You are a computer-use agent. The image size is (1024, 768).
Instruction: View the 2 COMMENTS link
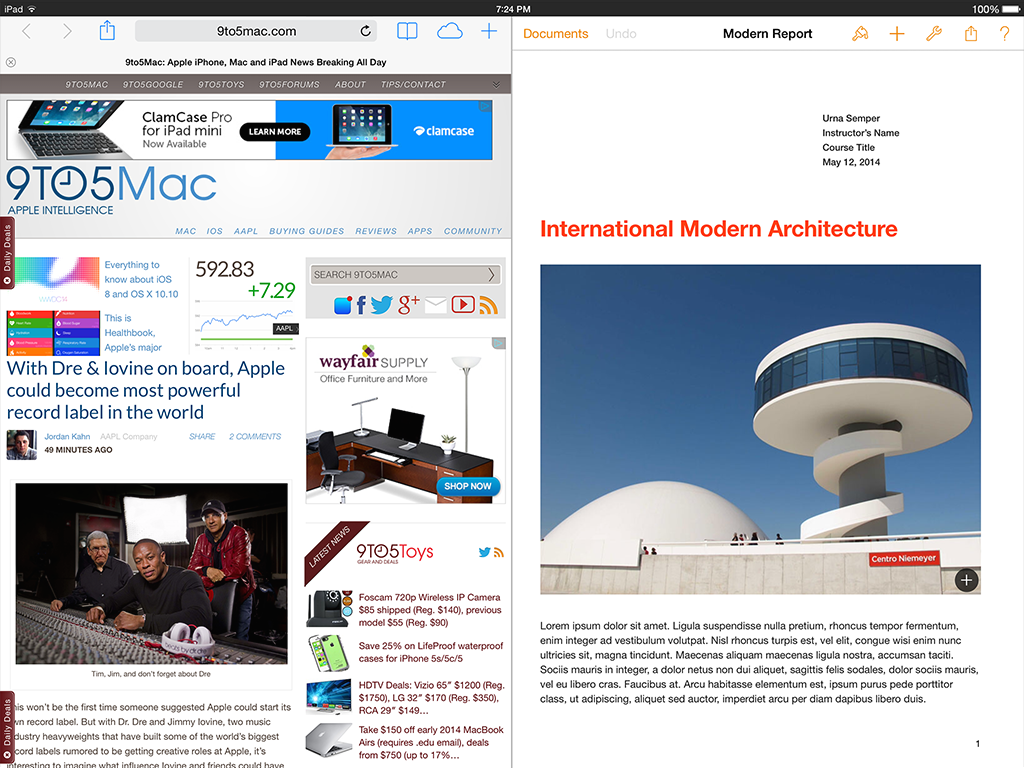[x=255, y=436]
